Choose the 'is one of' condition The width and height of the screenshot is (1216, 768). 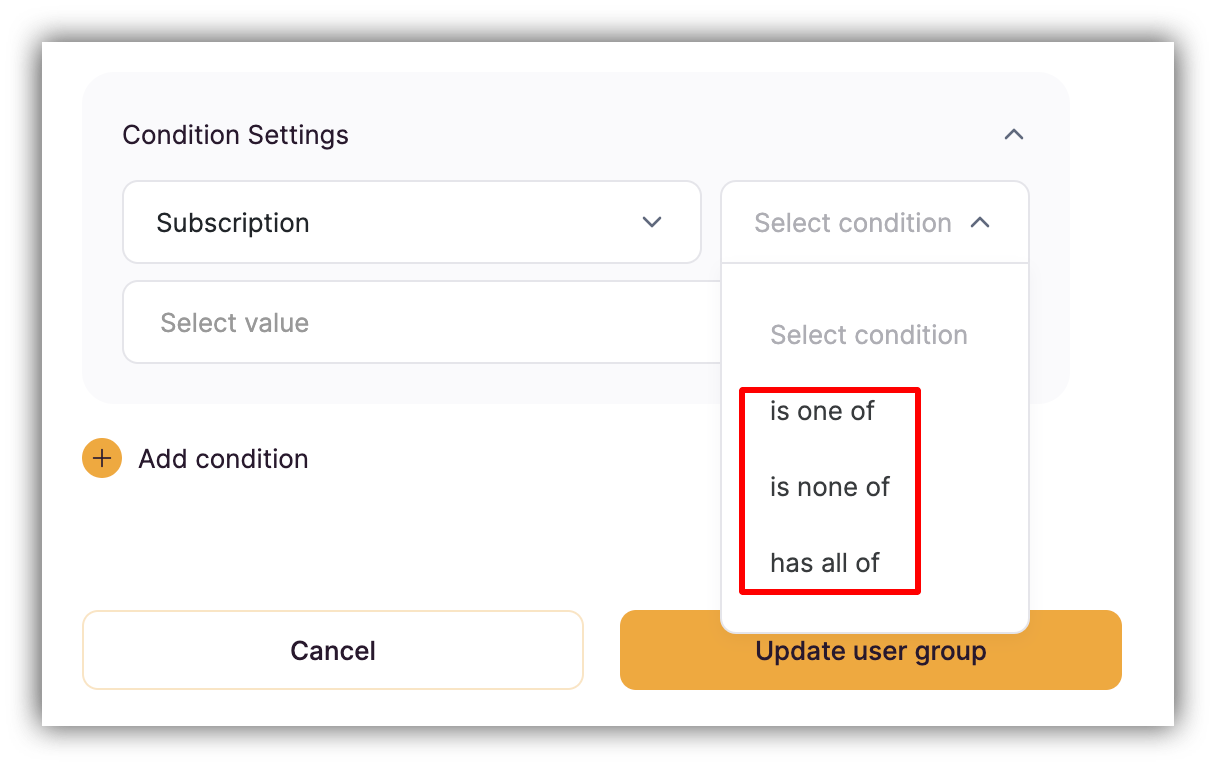click(822, 410)
